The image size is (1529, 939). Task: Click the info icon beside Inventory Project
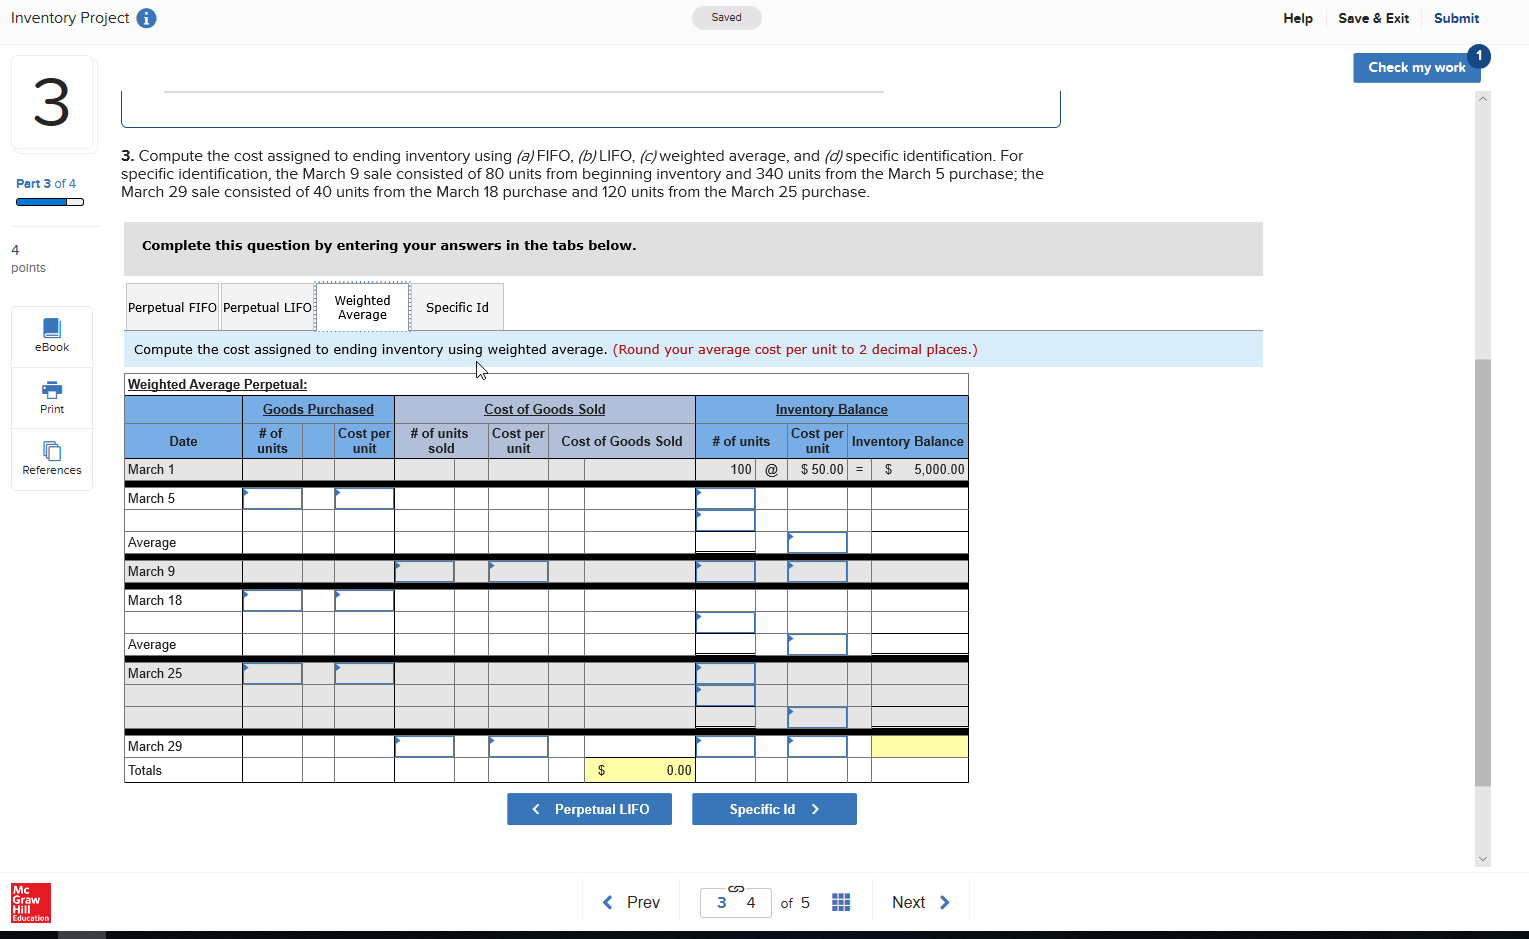pos(146,17)
